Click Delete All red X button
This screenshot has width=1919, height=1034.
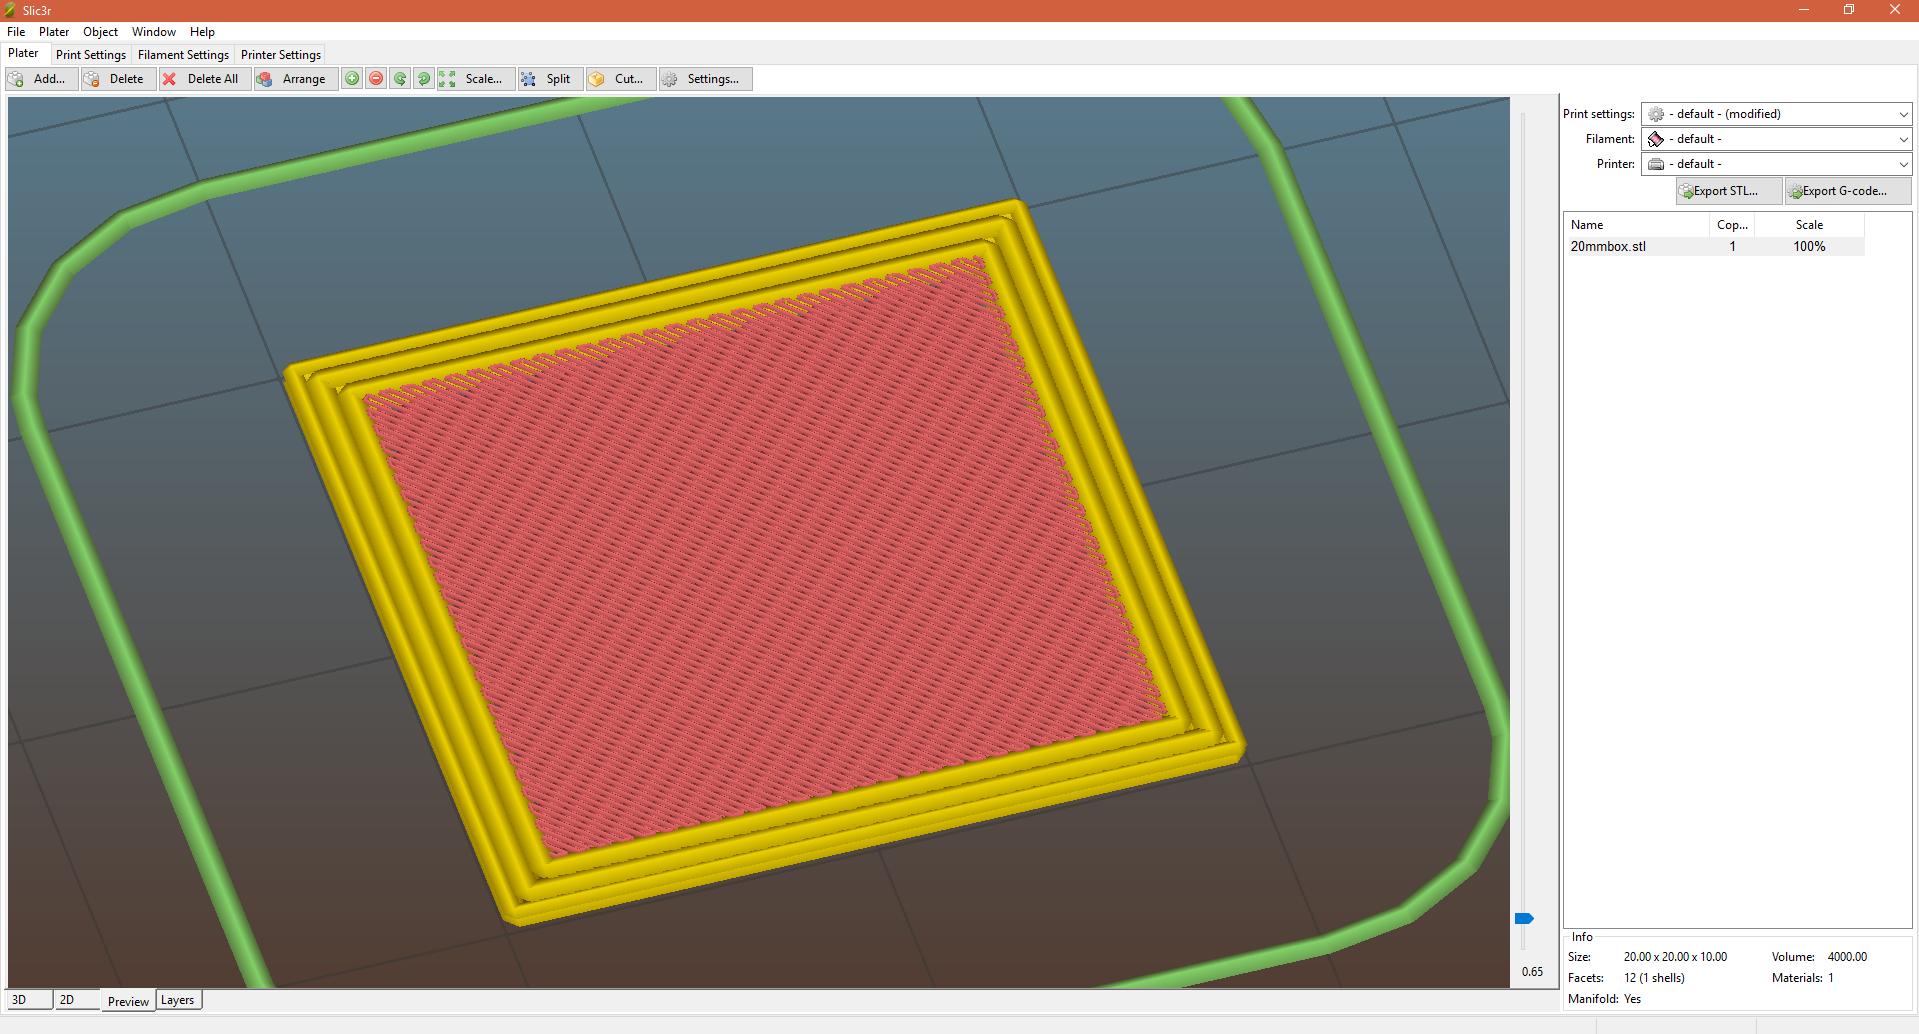tap(205, 79)
